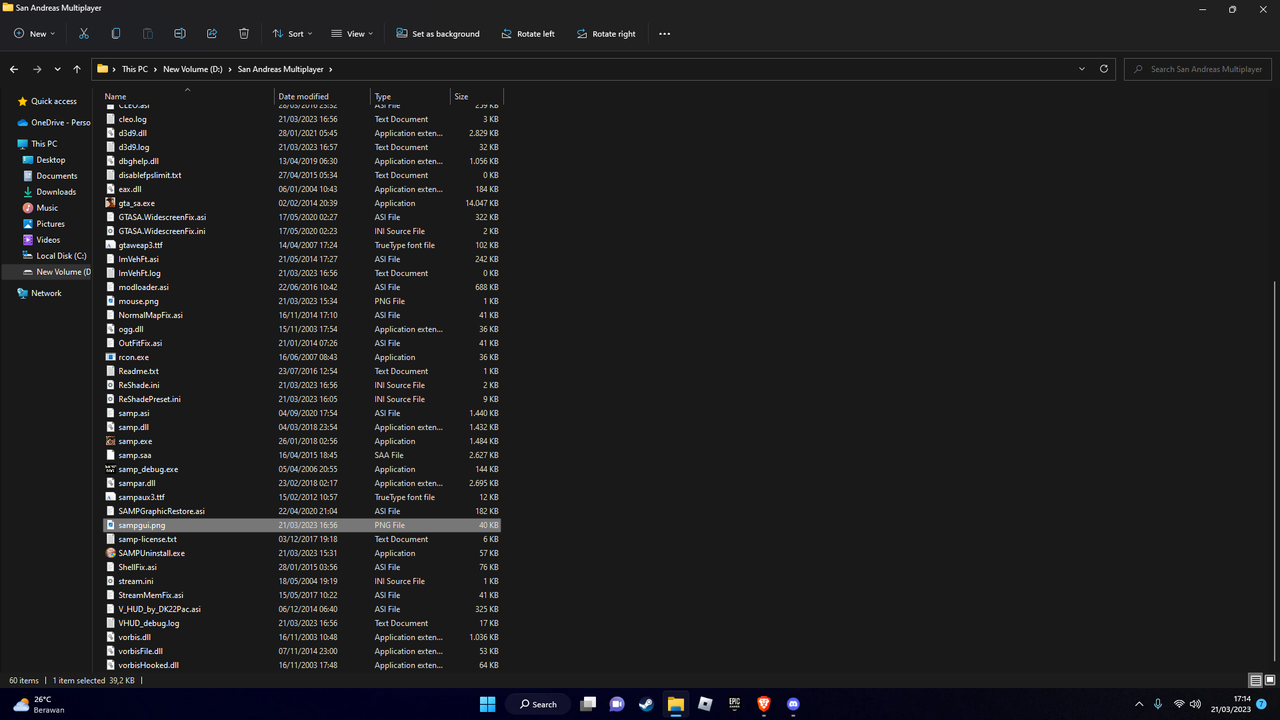
Task: Open the Sort dropdown menu
Action: [x=292, y=33]
